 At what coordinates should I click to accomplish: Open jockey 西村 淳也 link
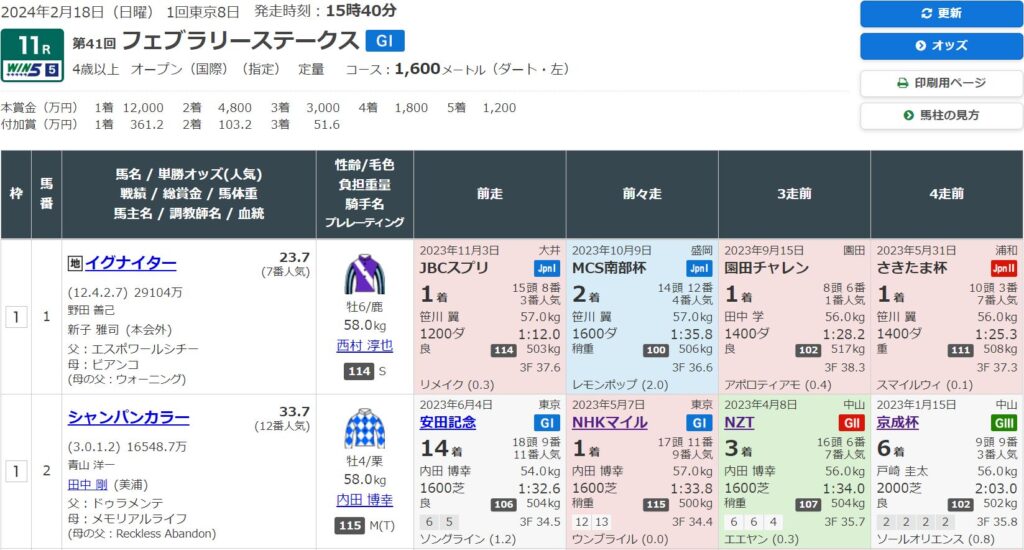point(364,346)
